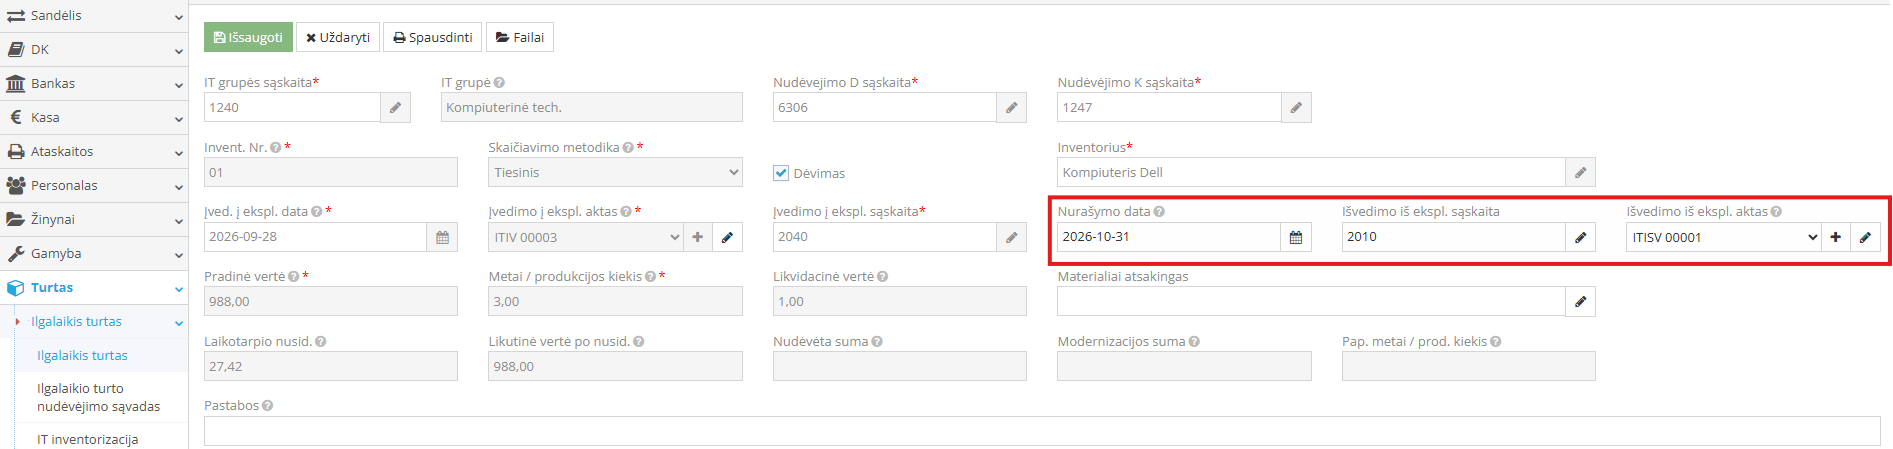Image resolution: width=1893 pixels, height=449 pixels.
Task: Click help icon next to Modernizacijos suma
Action: (1194, 342)
